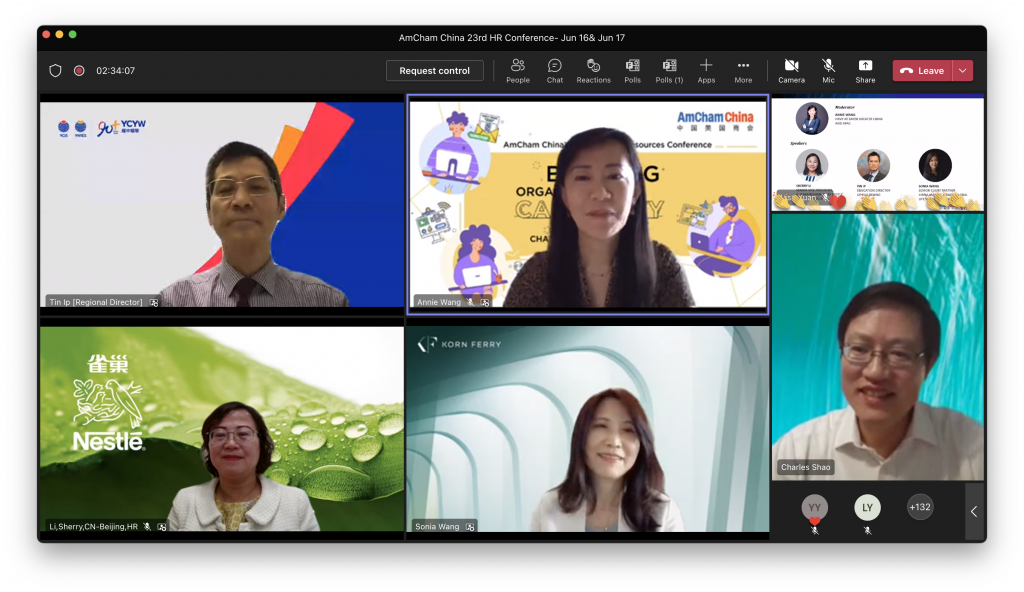Expand the Leave options dropdown arrow
The image size is (1024, 592).
962,70
